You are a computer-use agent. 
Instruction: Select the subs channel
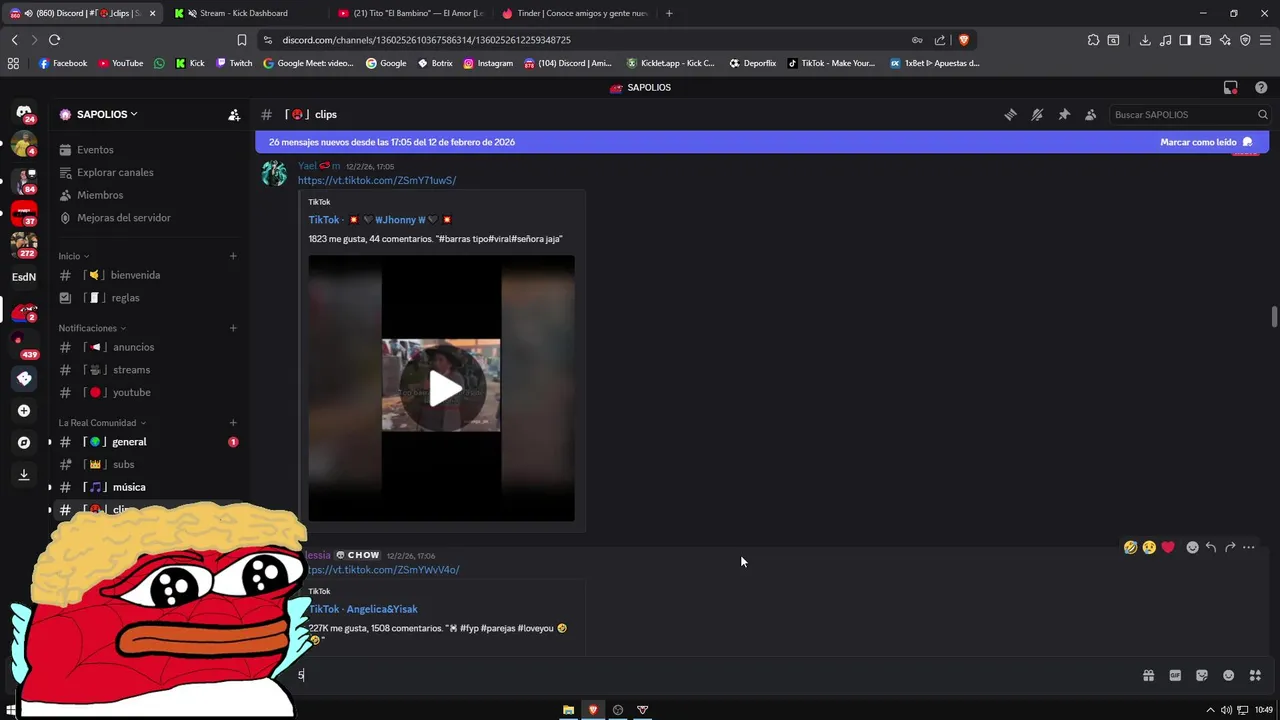click(148, 465)
